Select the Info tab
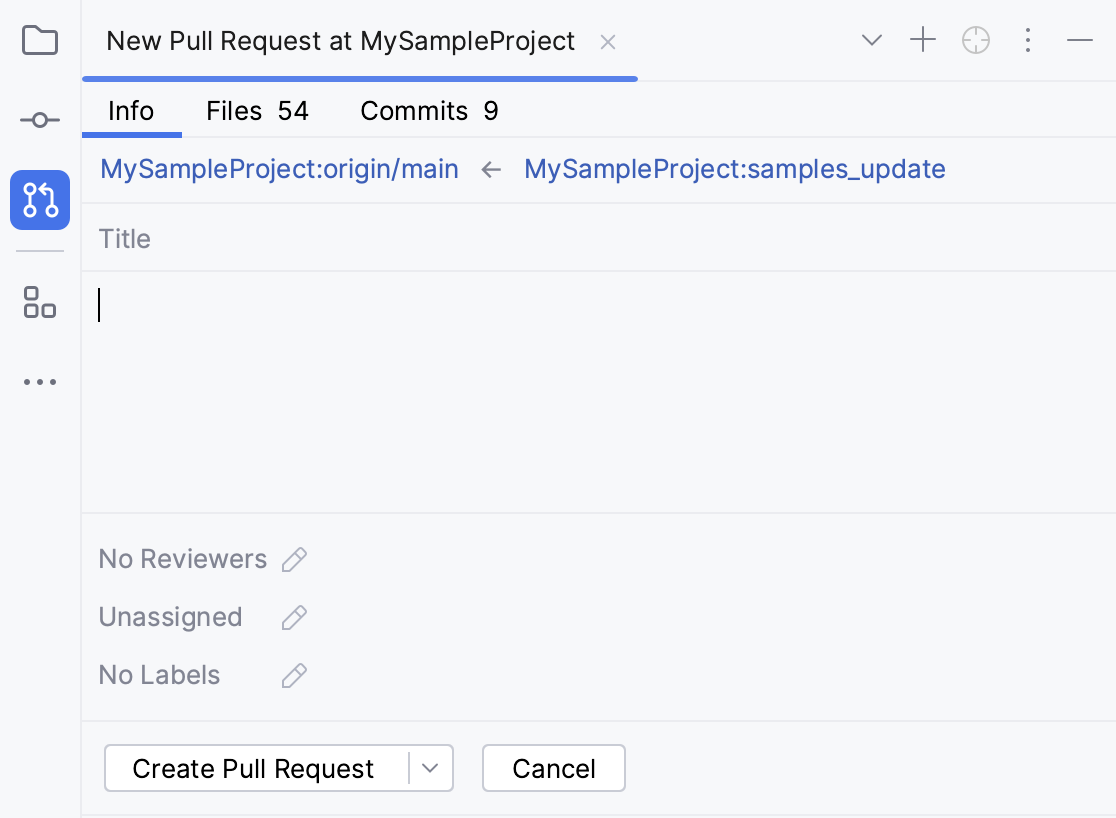The width and height of the screenshot is (1116, 818). pyautogui.click(x=131, y=111)
